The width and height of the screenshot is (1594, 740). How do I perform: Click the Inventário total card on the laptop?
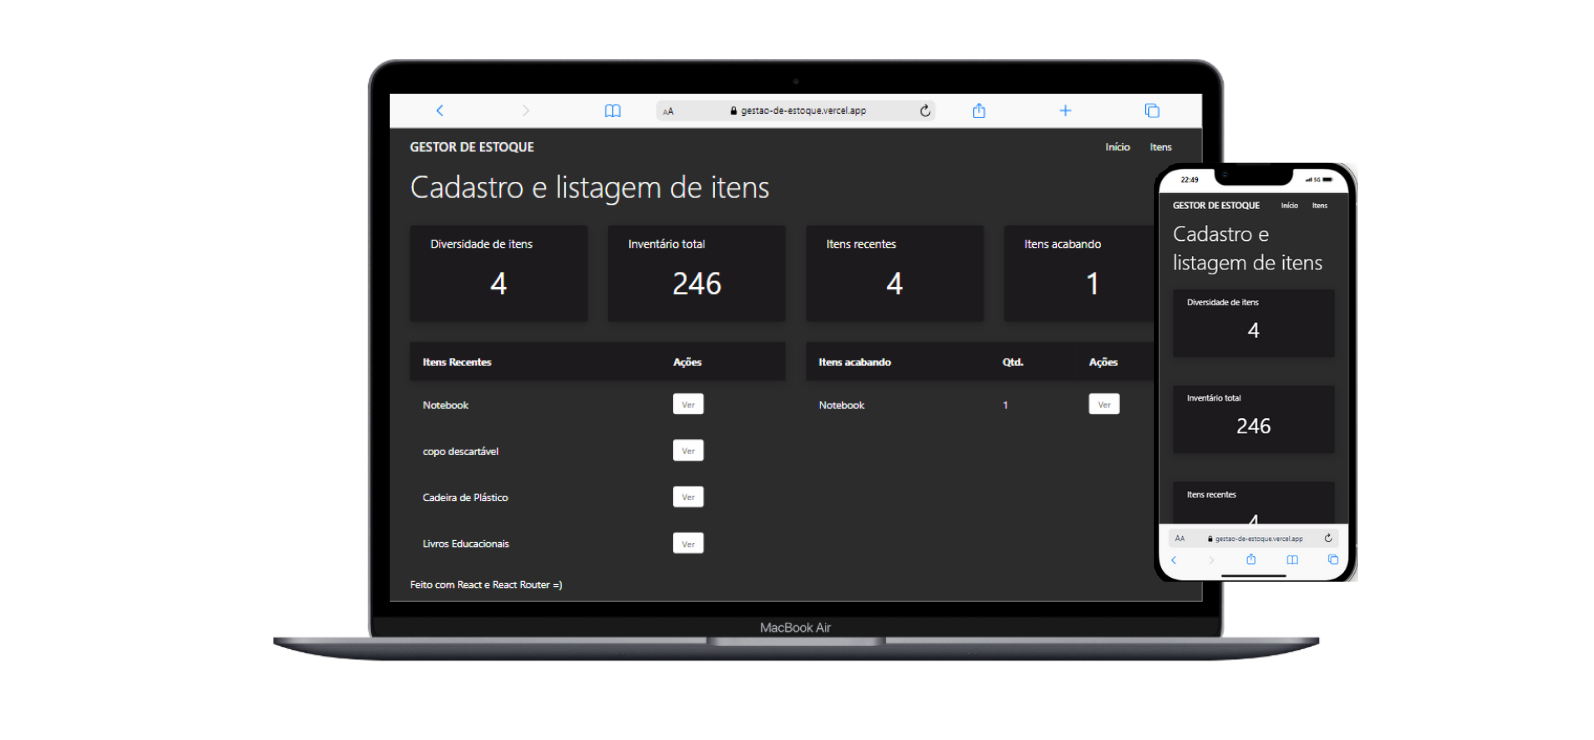click(x=696, y=273)
